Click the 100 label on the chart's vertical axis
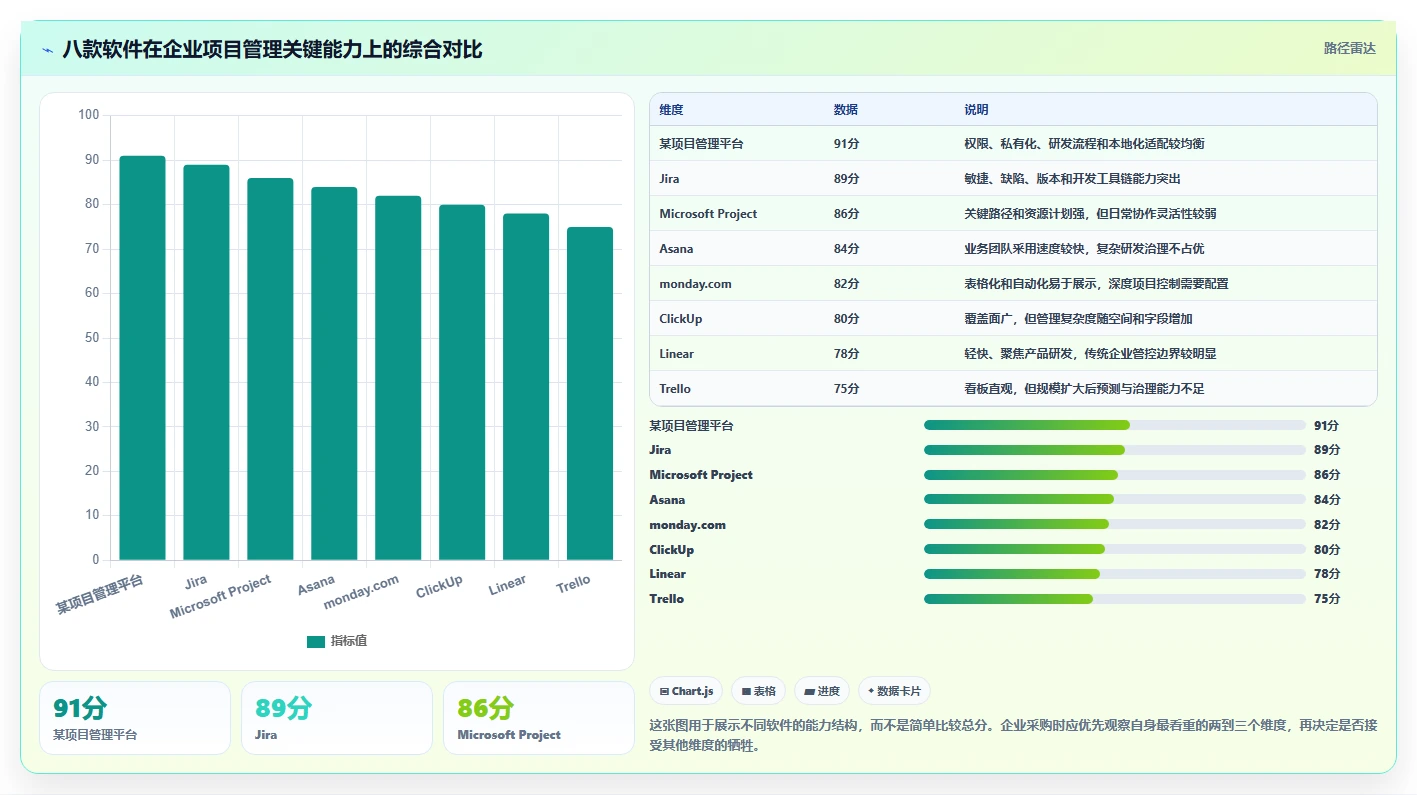Viewport: 1417px width, 795px height. point(89,115)
